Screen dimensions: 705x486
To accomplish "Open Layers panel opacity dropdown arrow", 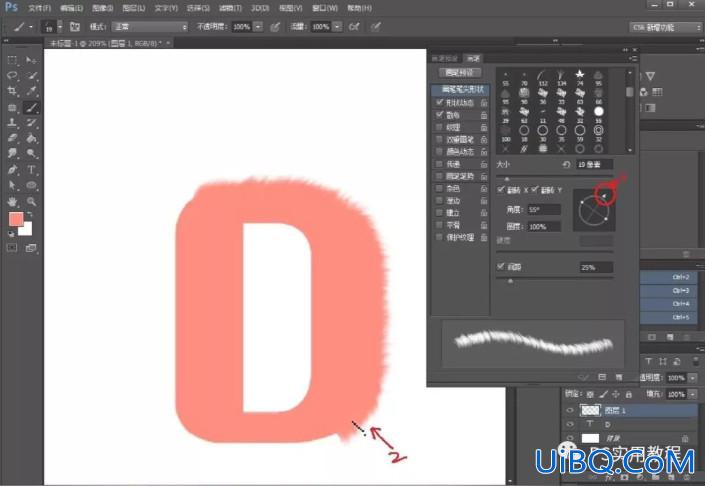I will point(692,378).
